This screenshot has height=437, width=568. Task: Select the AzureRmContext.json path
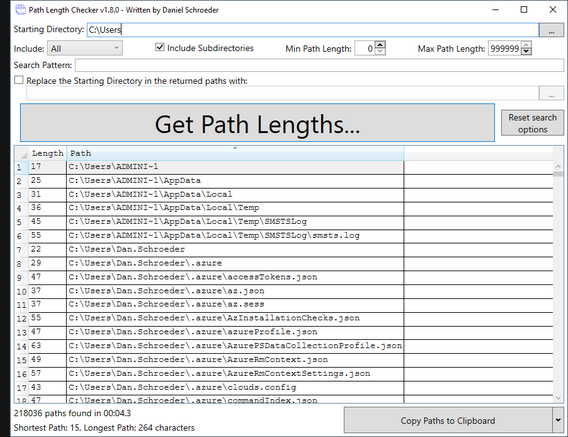point(235,360)
